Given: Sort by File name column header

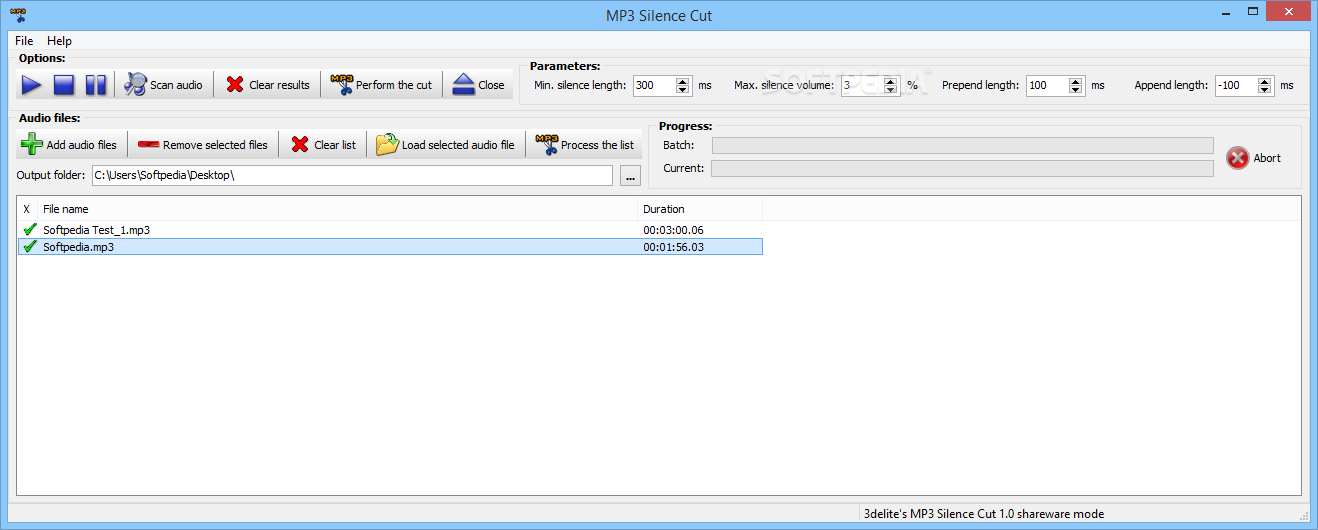Looking at the screenshot, I should [x=338, y=209].
